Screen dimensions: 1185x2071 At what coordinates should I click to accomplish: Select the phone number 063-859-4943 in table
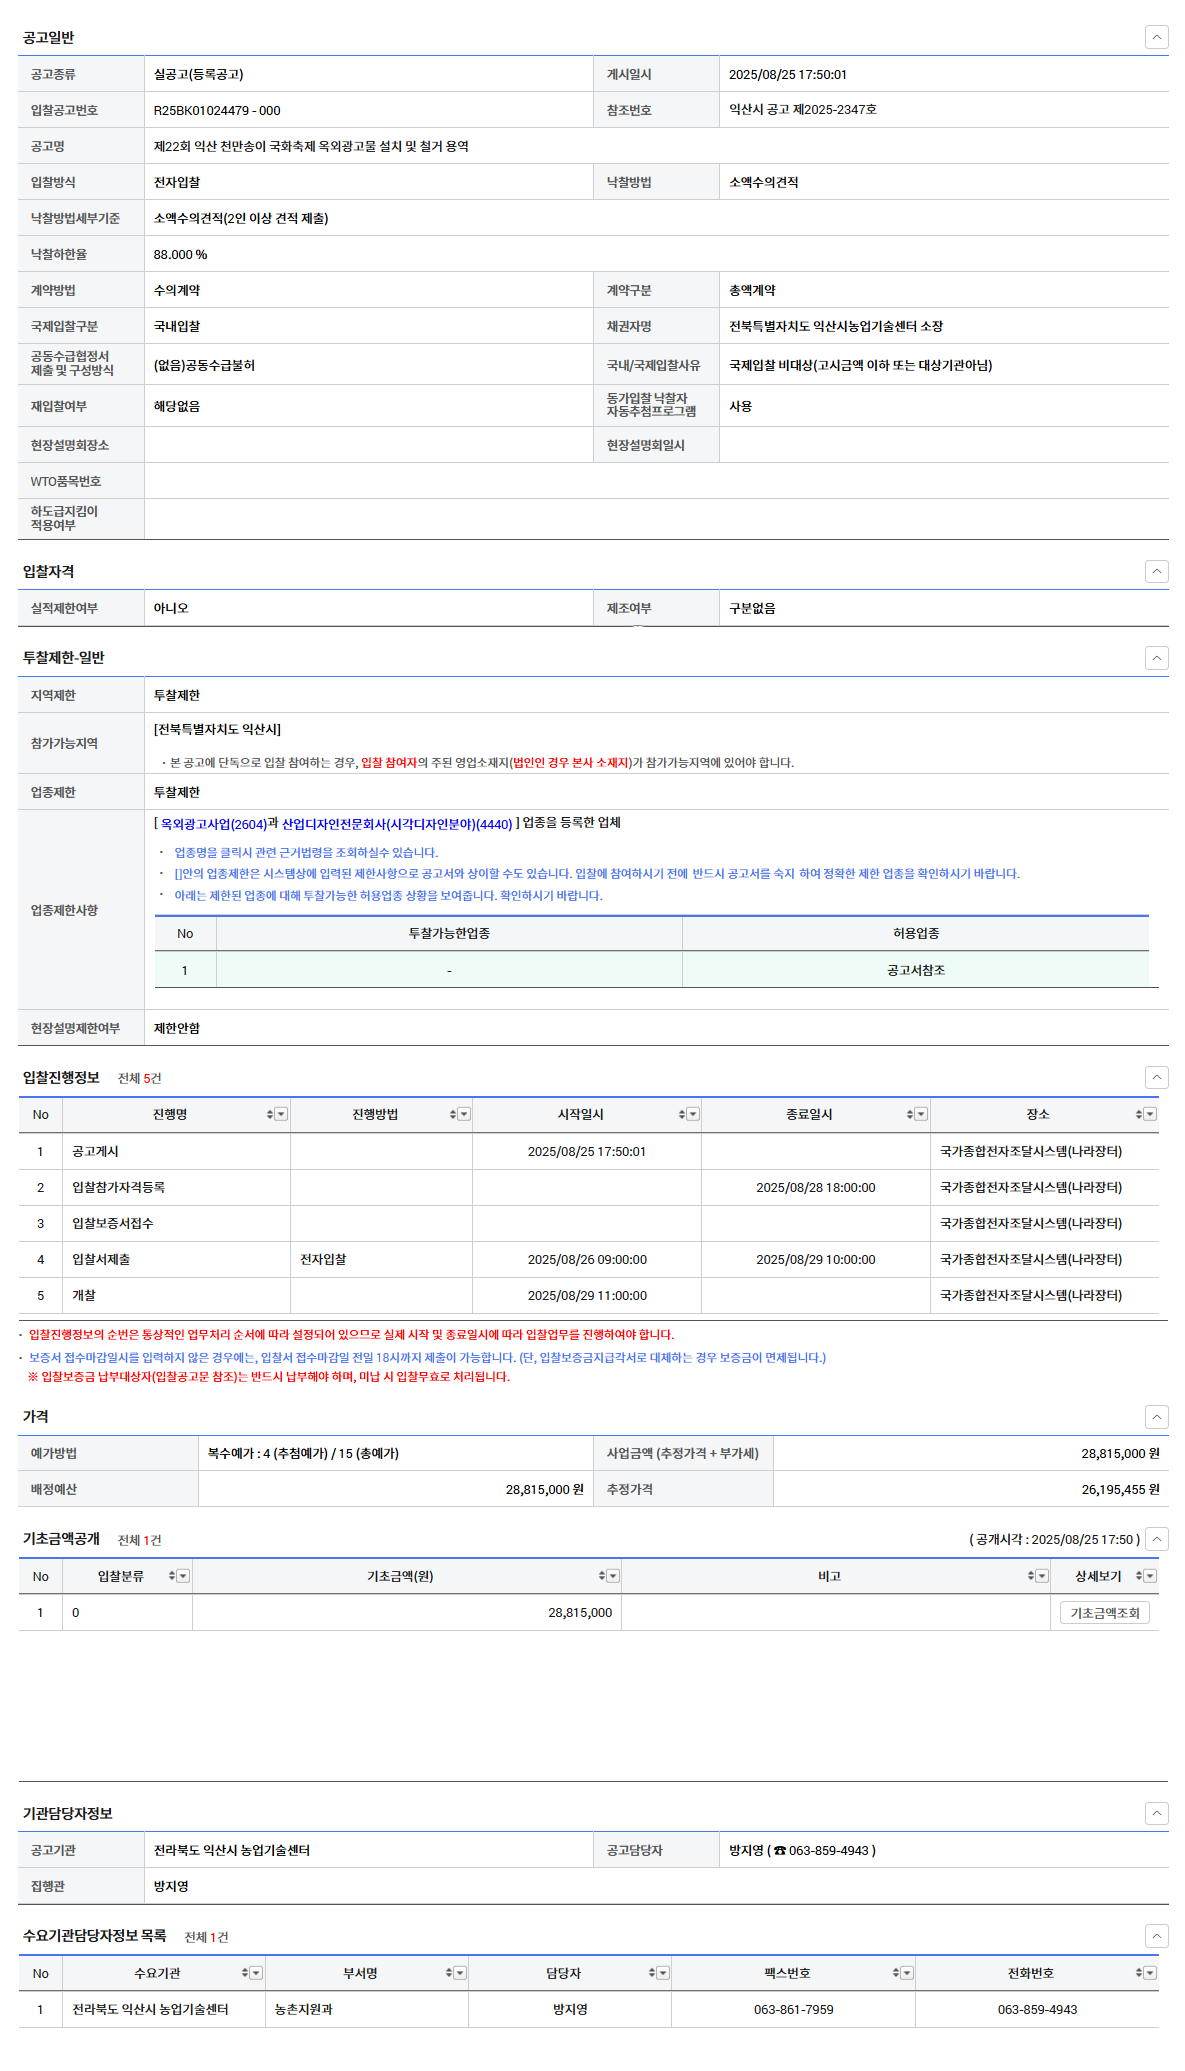point(1037,2009)
